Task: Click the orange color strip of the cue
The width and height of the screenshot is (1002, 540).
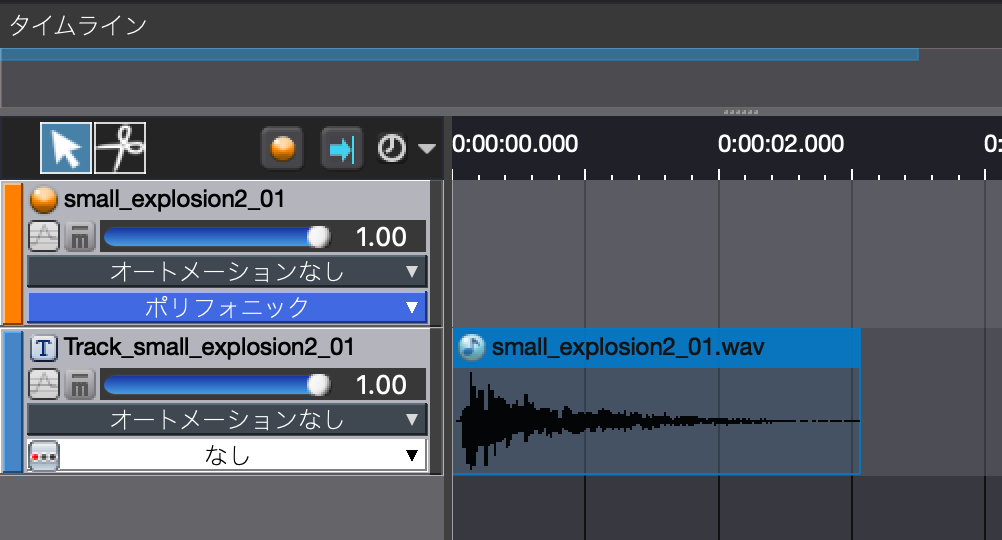Action: click(13, 254)
